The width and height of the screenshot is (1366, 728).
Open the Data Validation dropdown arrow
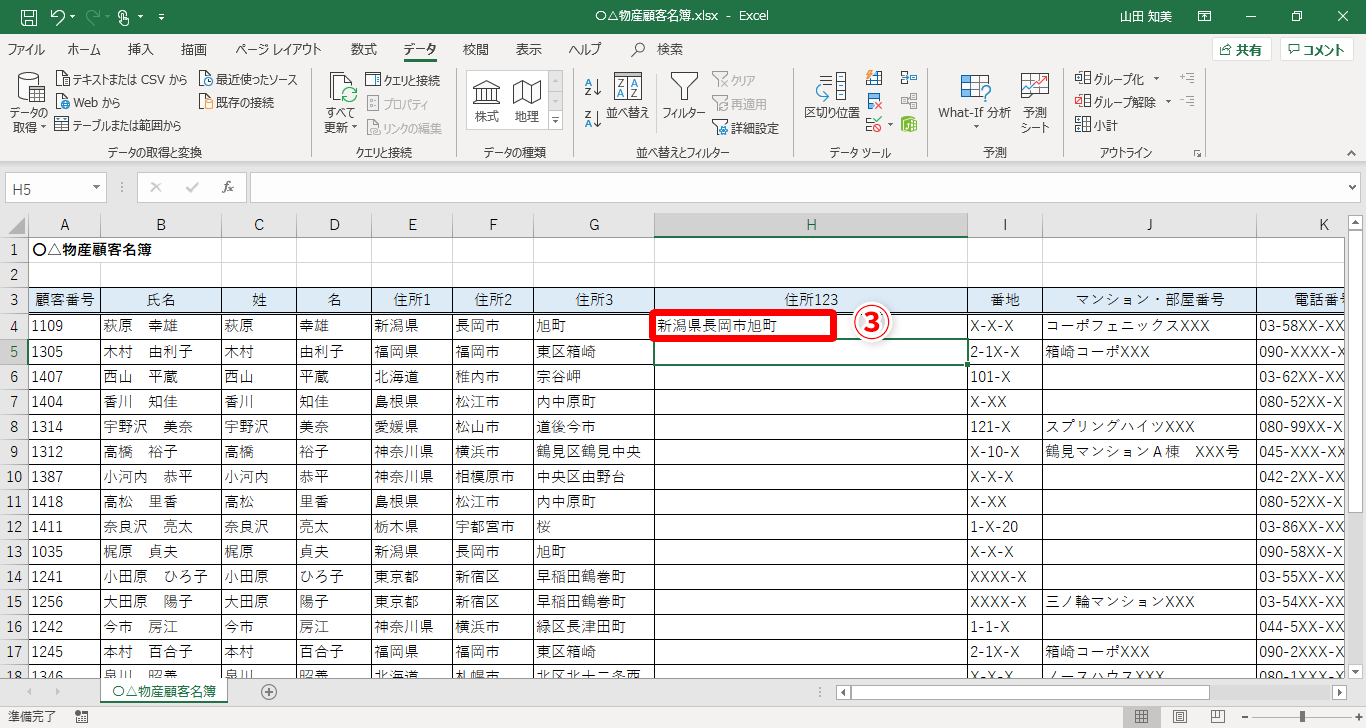[890, 126]
